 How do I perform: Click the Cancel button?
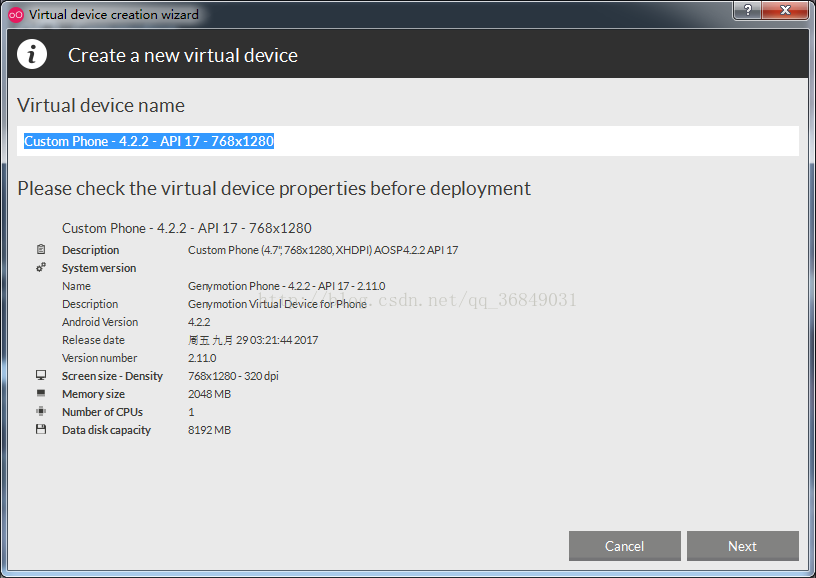click(624, 546)
